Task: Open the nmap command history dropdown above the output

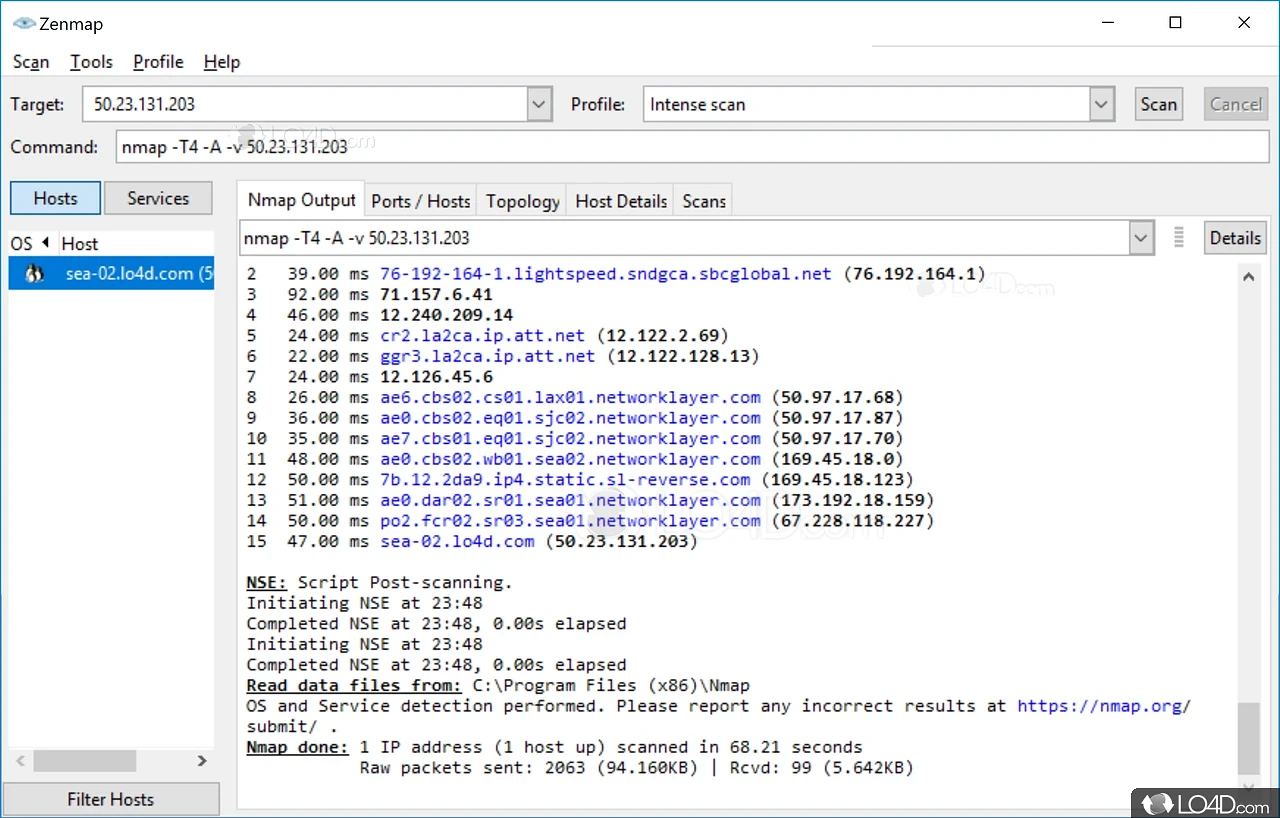Action: [x=1140, y=237]
